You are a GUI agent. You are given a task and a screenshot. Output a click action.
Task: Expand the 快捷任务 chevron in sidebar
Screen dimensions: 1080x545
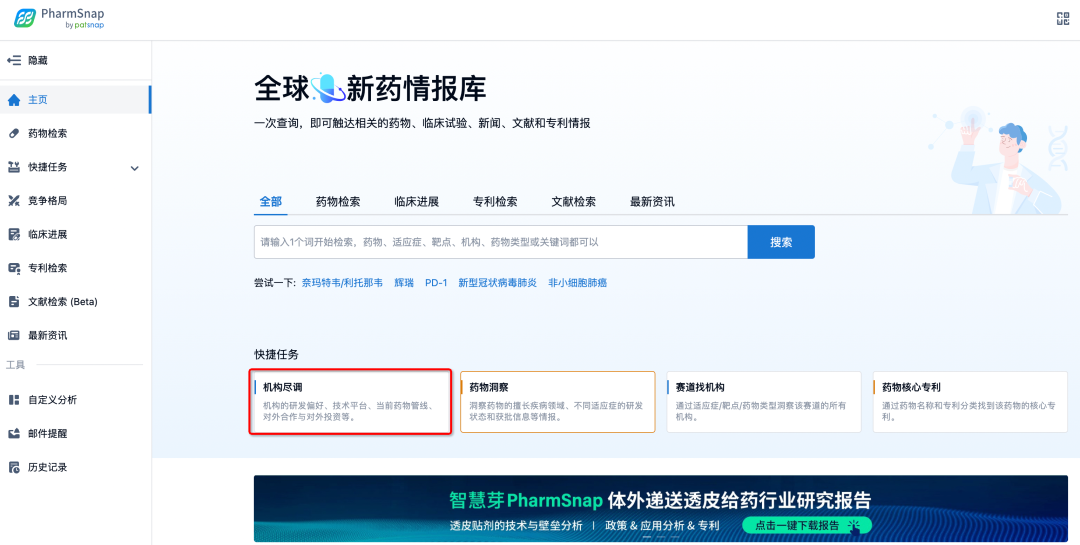tap(134, 168)
